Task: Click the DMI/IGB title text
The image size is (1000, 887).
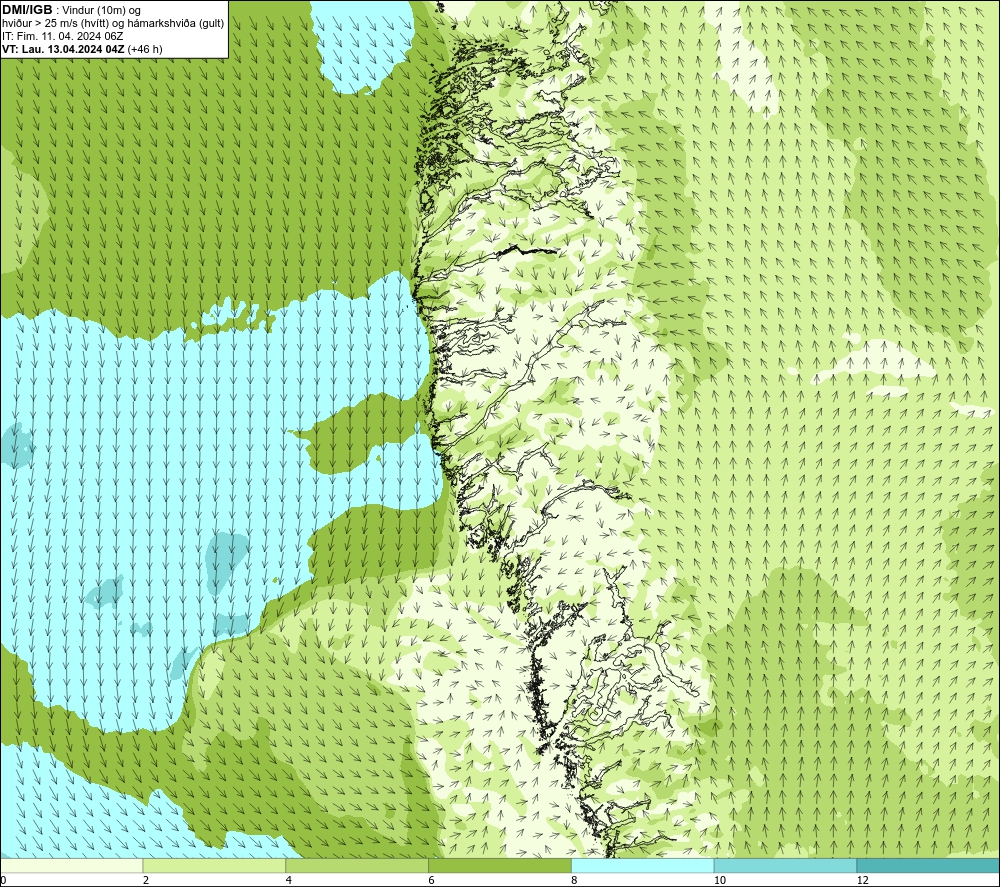Action: [x=27, y=10]
